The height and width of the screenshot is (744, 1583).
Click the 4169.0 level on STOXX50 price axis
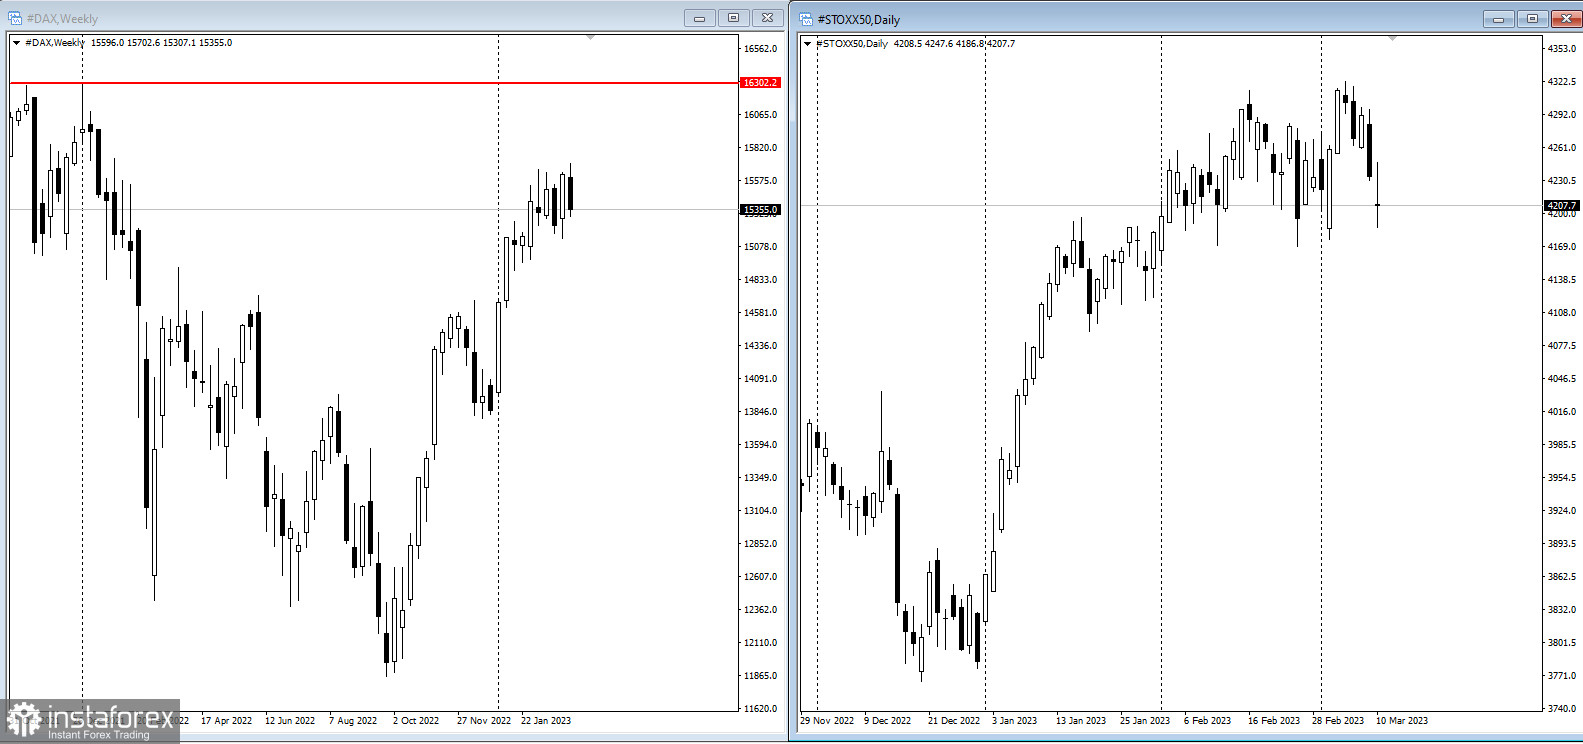click(1562, 247)
